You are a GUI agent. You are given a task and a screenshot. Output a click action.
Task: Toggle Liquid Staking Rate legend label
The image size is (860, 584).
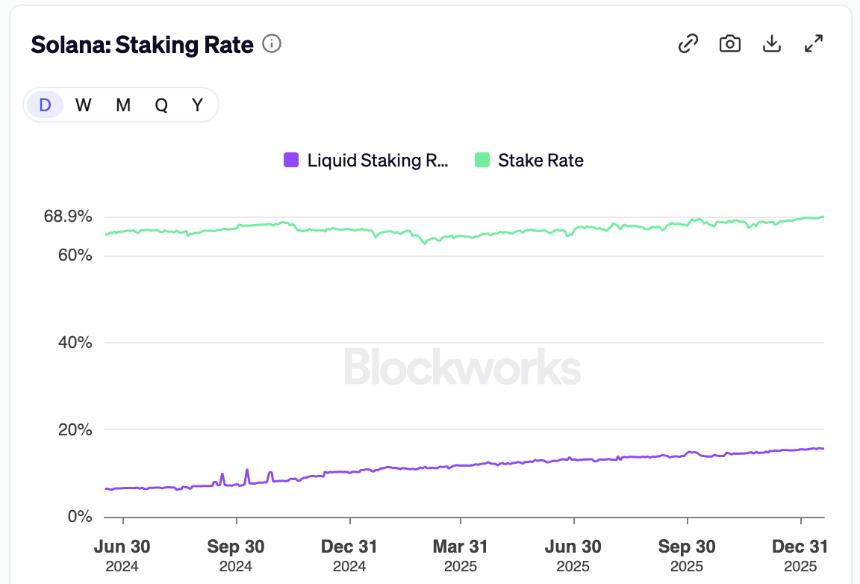(377, 160)
